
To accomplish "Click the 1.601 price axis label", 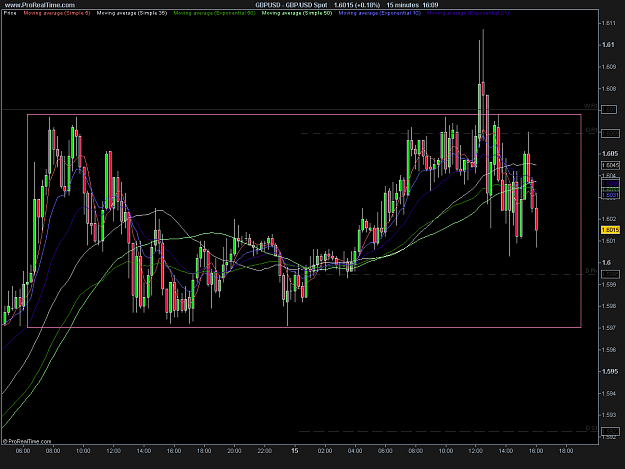I will click(x=609, y=241).
